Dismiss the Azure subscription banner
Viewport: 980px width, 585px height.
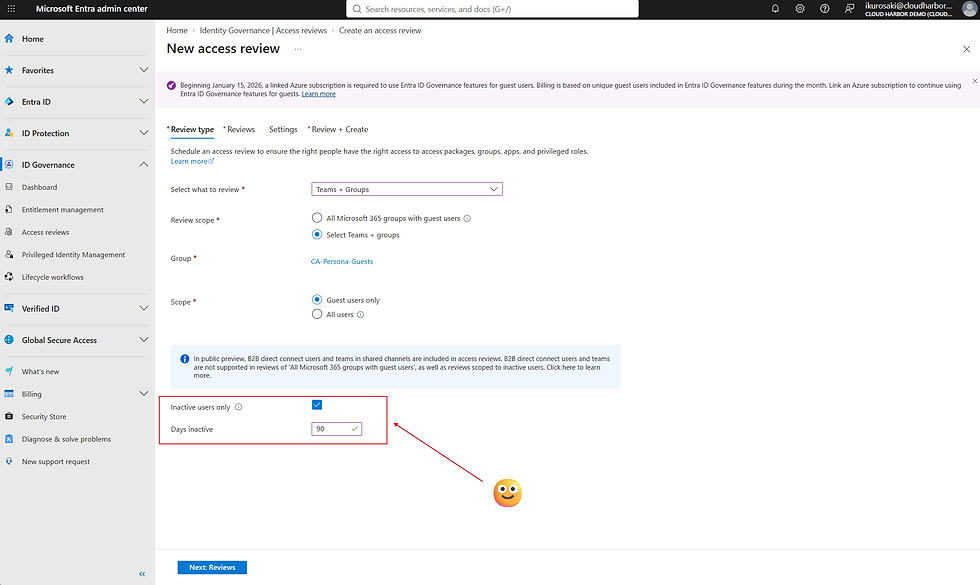974,81
